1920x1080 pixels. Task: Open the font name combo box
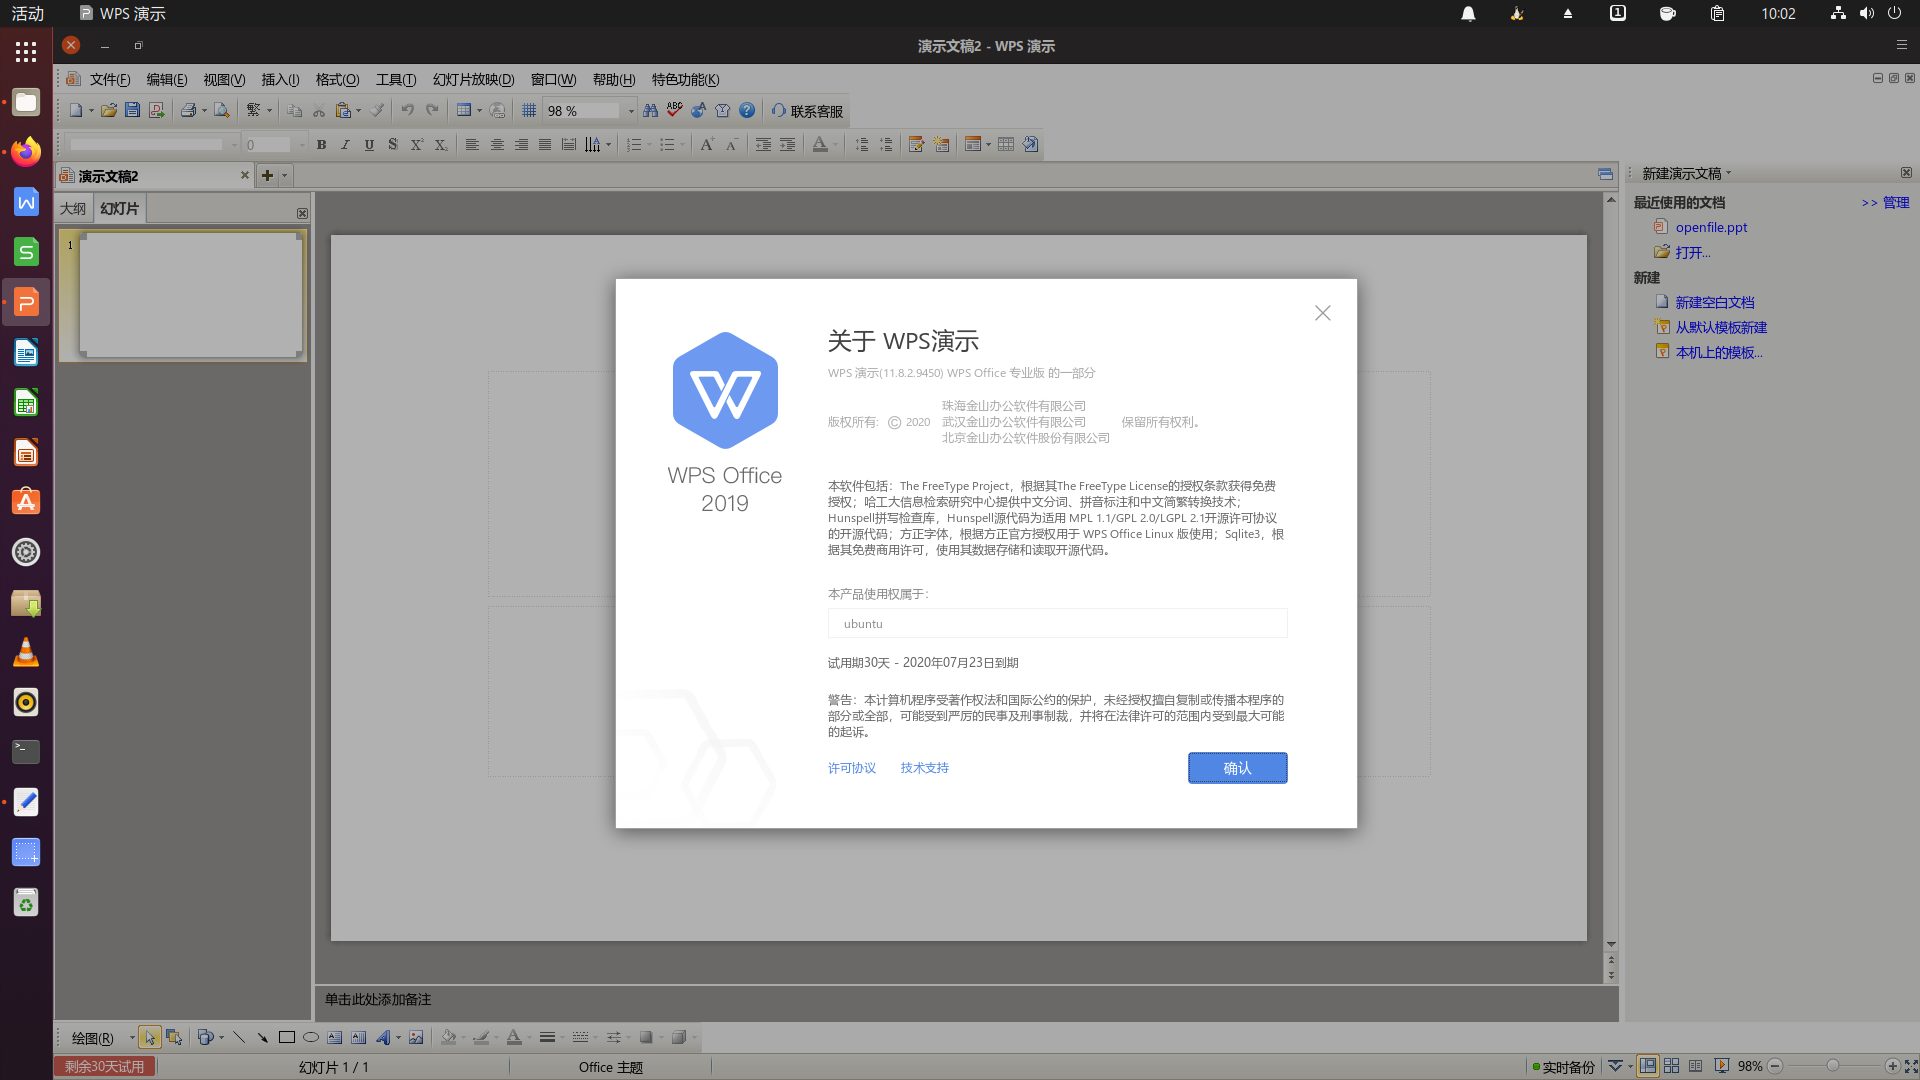coord(154,145)
